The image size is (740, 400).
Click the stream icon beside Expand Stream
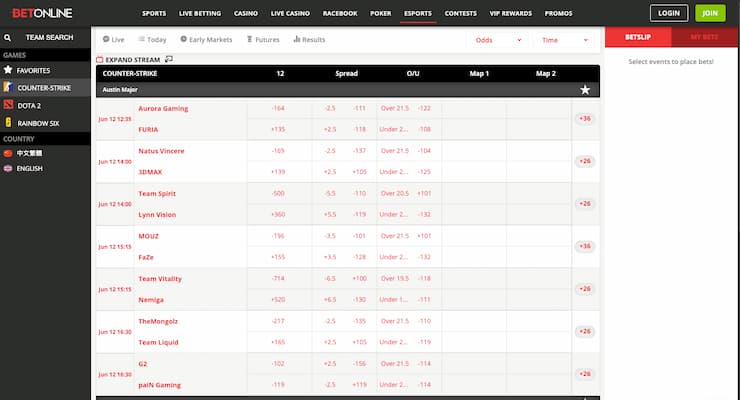click(170, 60)
